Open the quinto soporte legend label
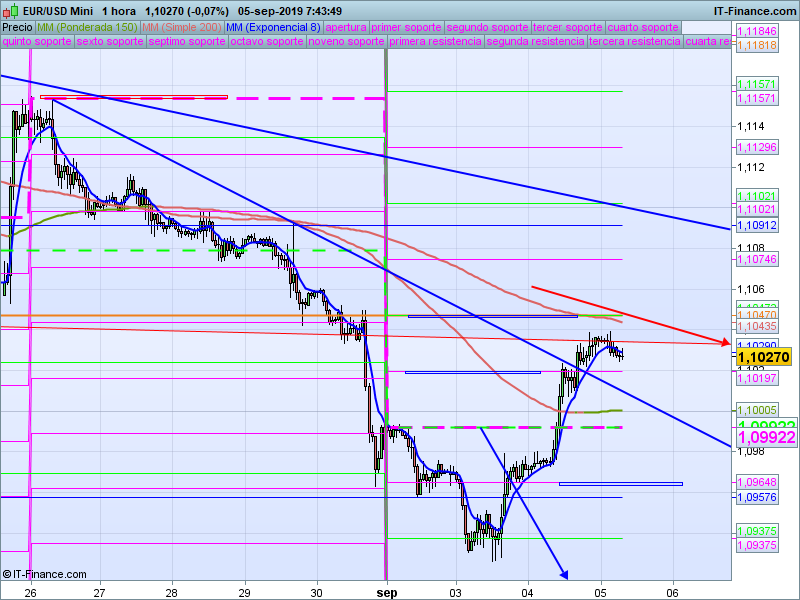The height and width of the screenshot is (600, 800). [37, 42]
